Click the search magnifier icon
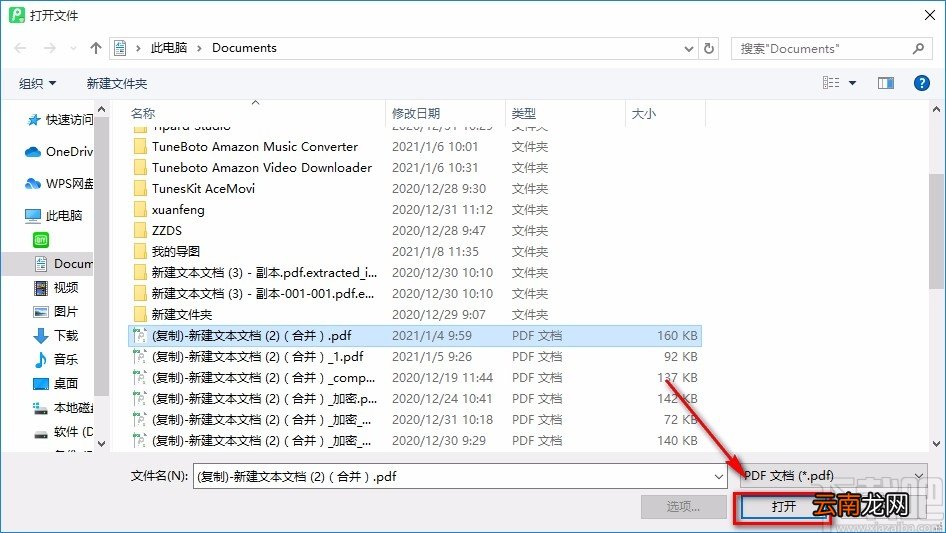This screenshot has height=533, width=946. click(x=918, y=48)
